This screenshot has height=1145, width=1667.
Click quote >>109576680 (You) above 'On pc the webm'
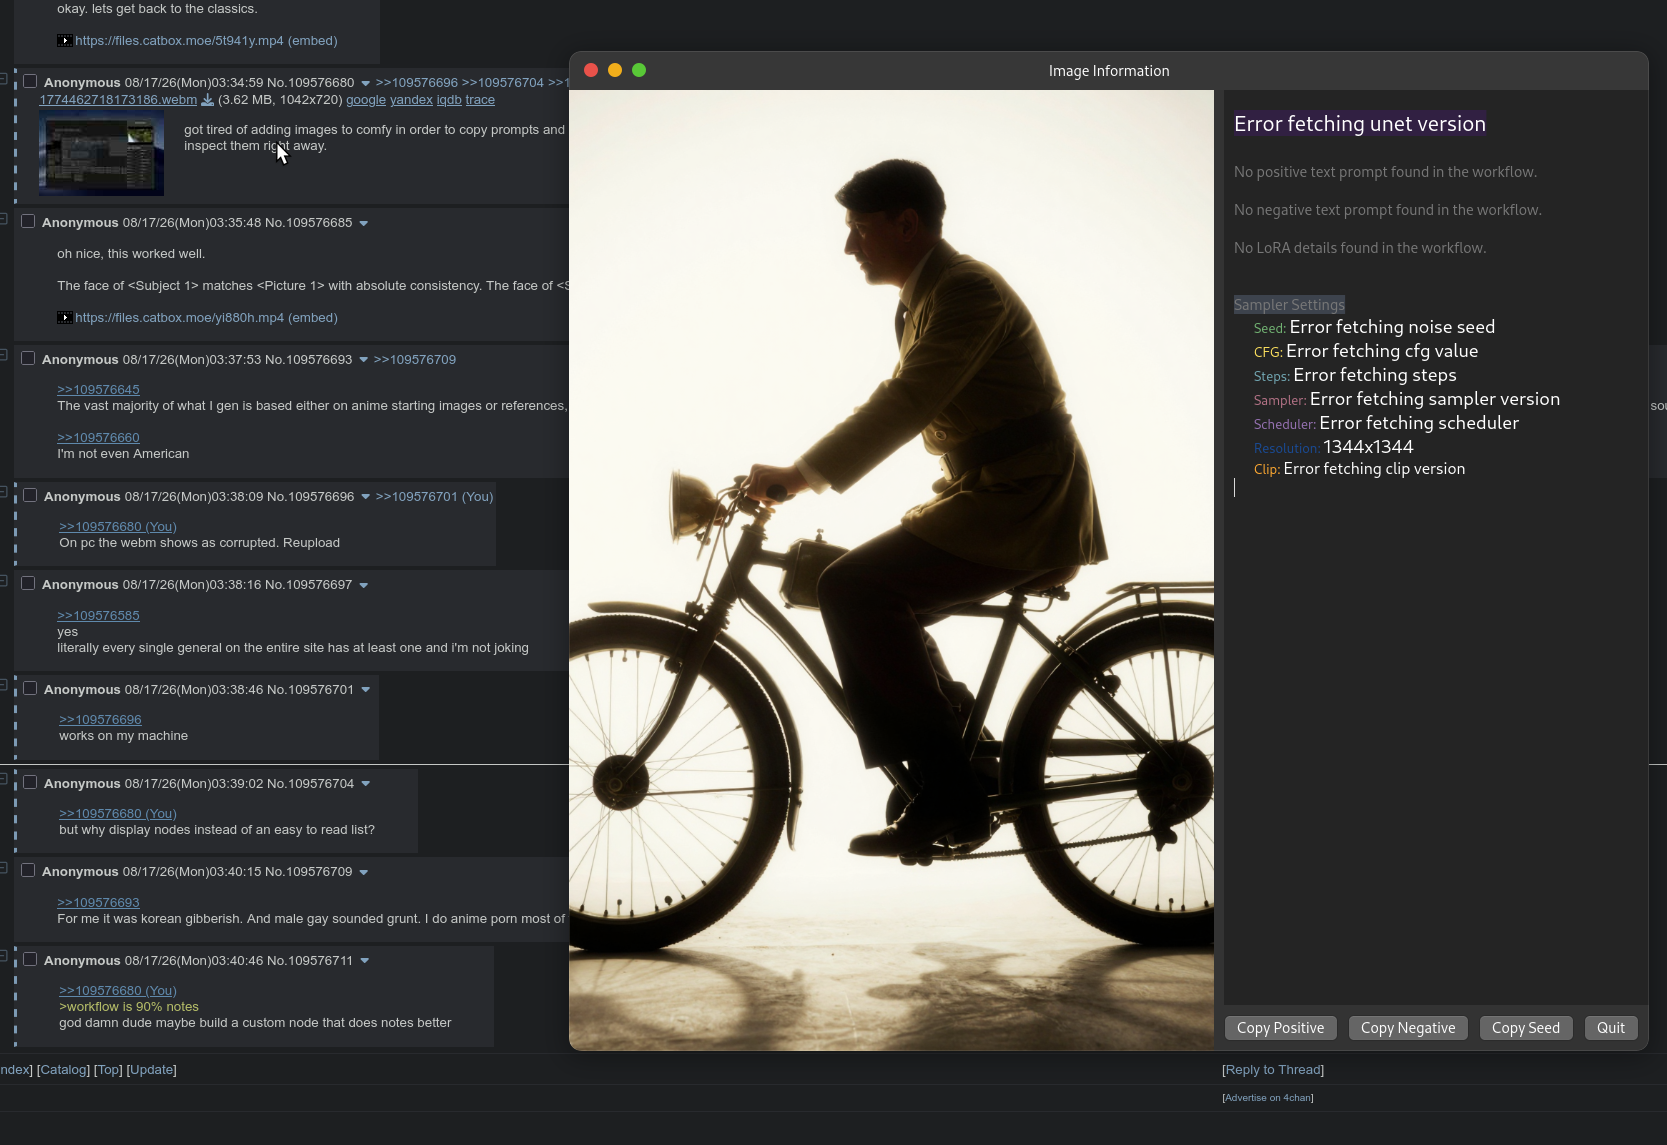[x=118, y=527]
